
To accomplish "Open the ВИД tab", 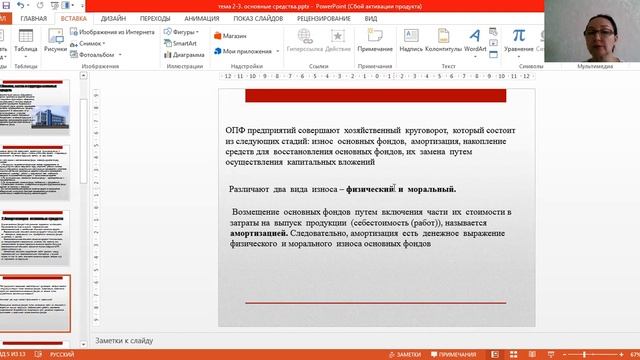I will [x=371, y=18].
